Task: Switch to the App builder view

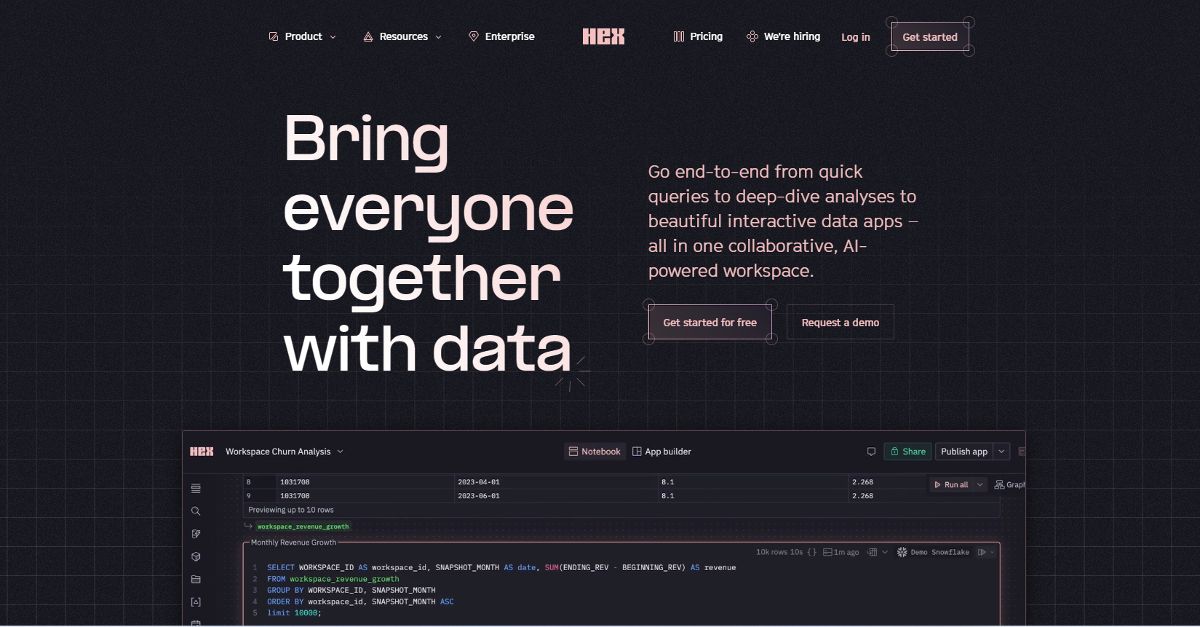Action: 662,451
